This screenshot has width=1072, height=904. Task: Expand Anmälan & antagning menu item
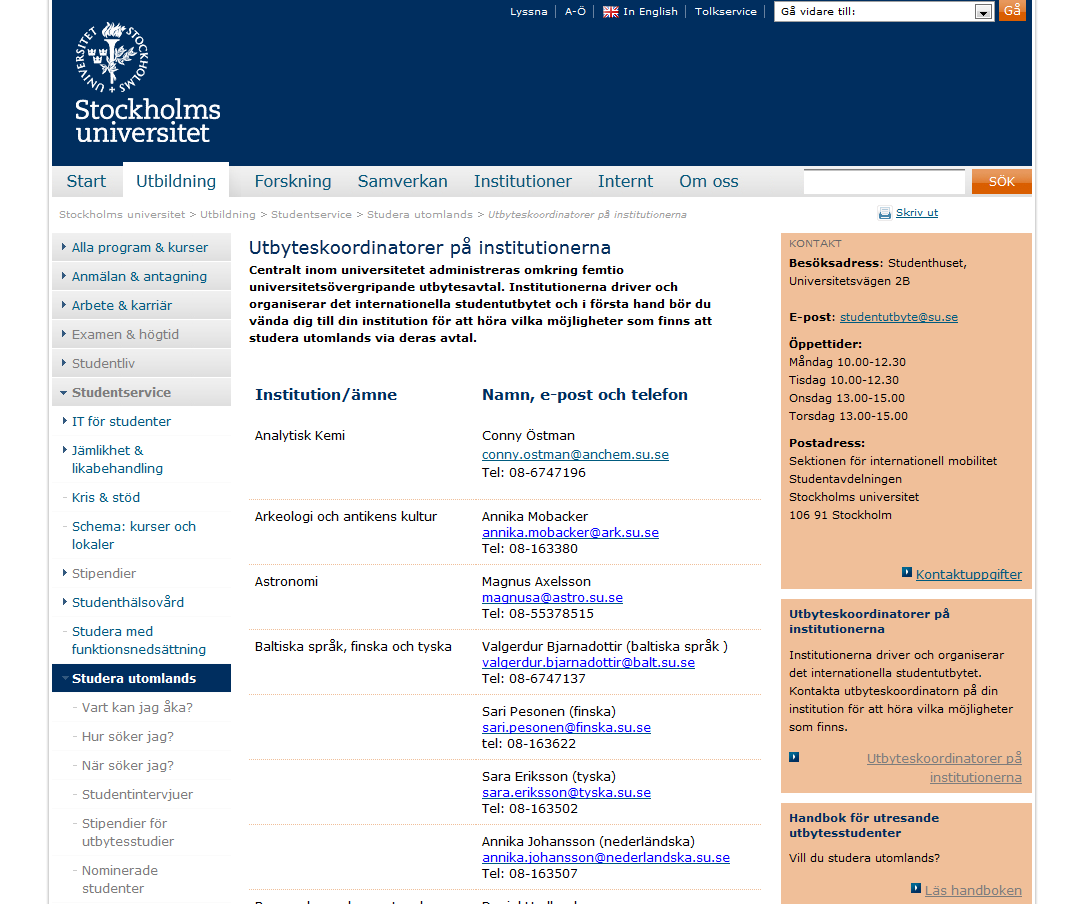[141, 276]
